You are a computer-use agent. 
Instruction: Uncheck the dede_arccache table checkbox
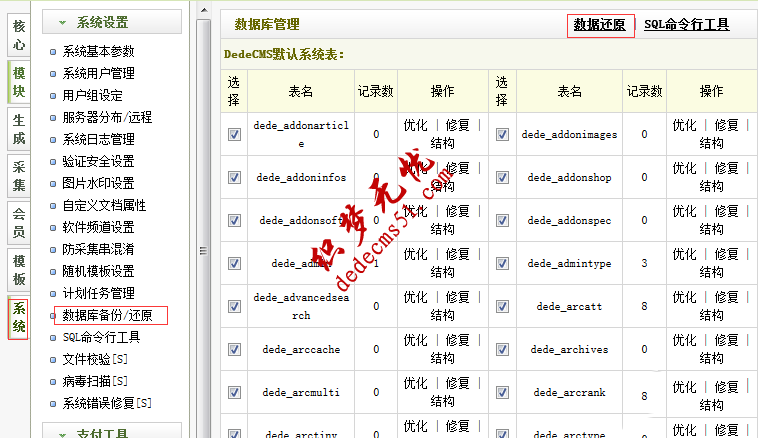[x=234, y=350]
